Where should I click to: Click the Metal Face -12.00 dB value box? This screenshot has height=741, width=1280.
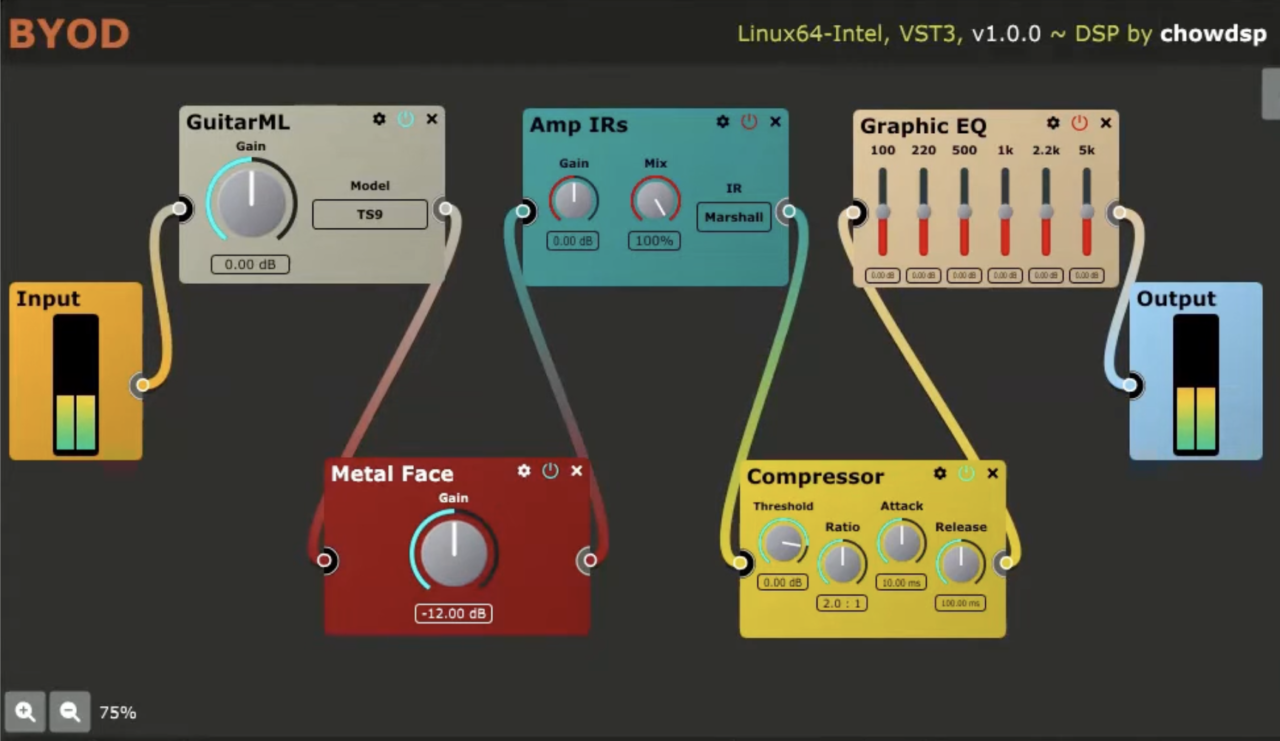pyautogui.click(x=454, y=613)
